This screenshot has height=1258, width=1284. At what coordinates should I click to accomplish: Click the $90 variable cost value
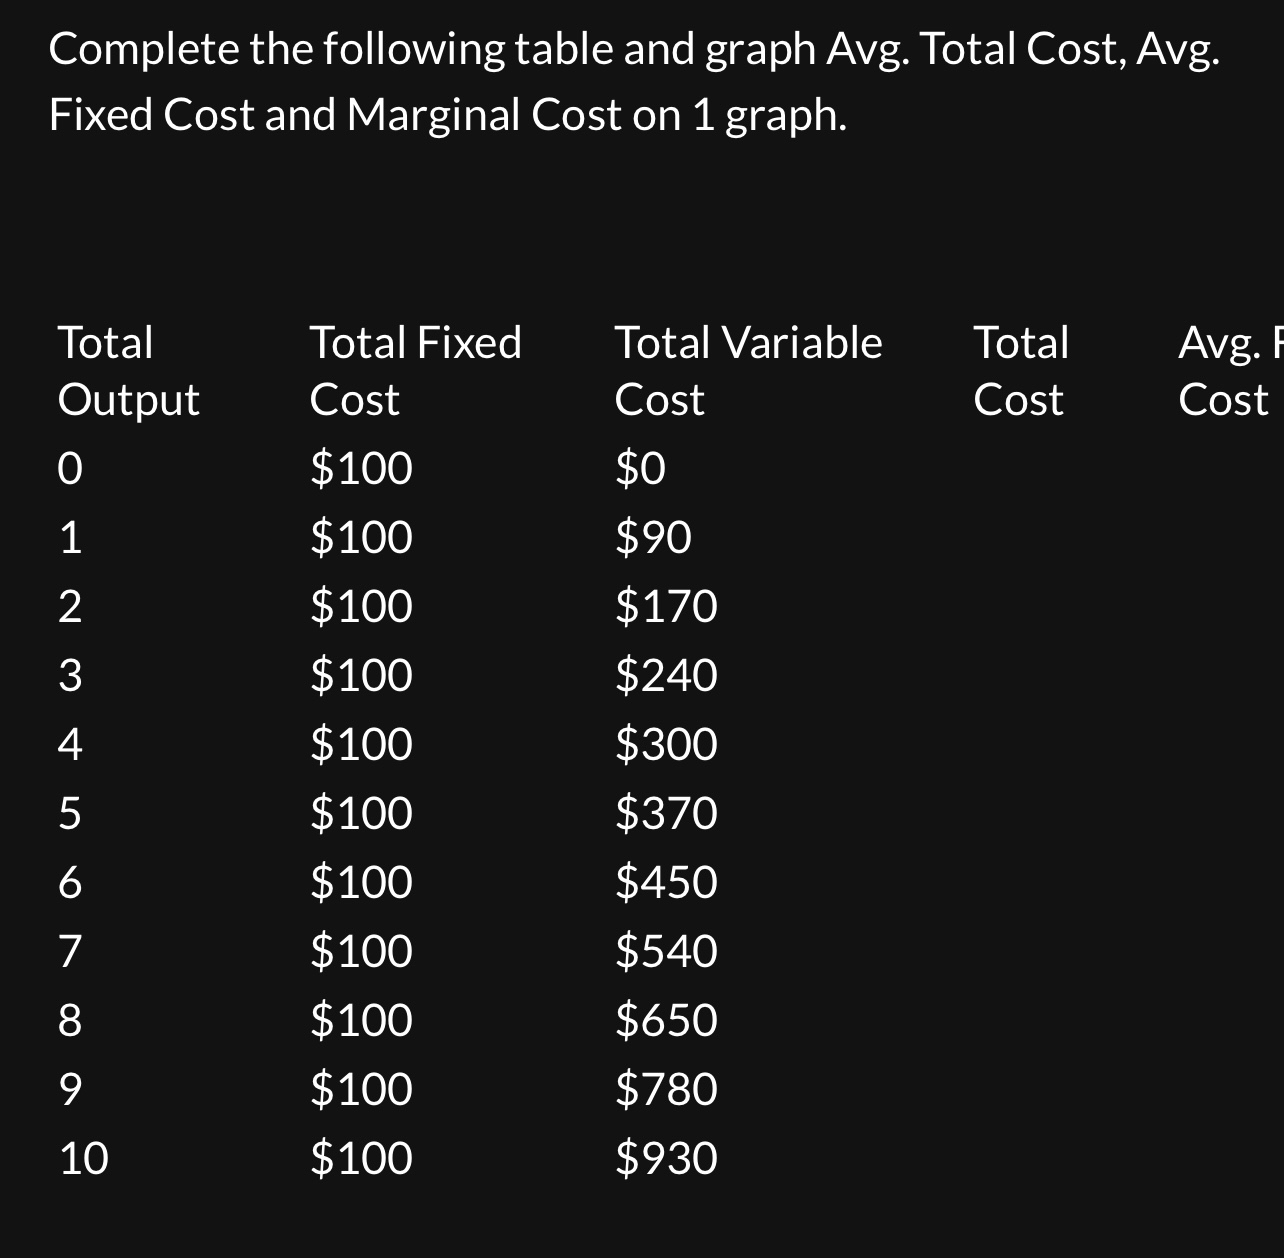(x=653, y=537)
